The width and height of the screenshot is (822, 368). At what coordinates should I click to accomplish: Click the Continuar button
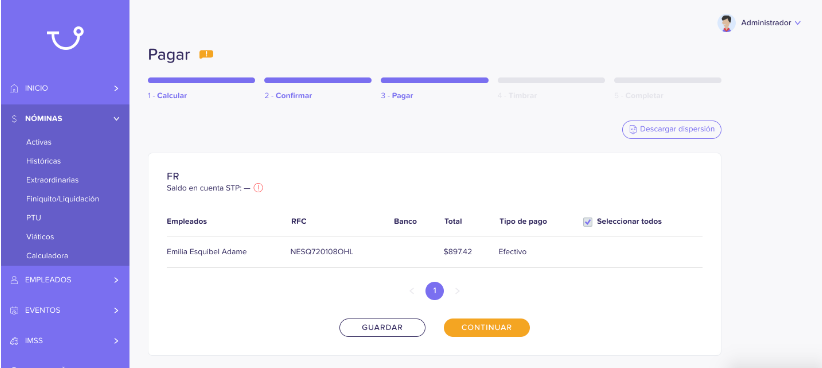tap(486, 328)
